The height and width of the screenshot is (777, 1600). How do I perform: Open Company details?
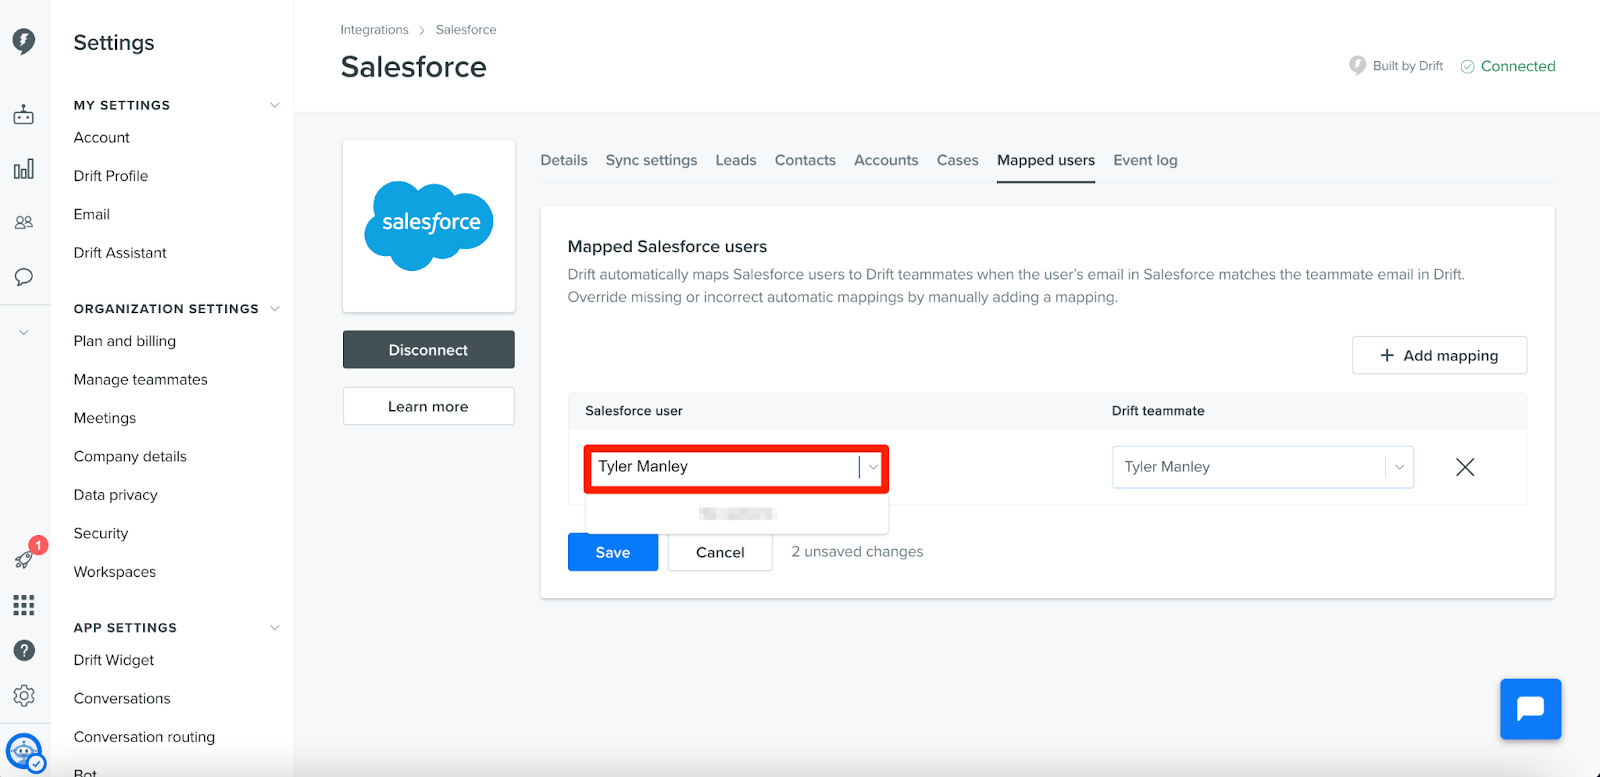pos(130,457)
